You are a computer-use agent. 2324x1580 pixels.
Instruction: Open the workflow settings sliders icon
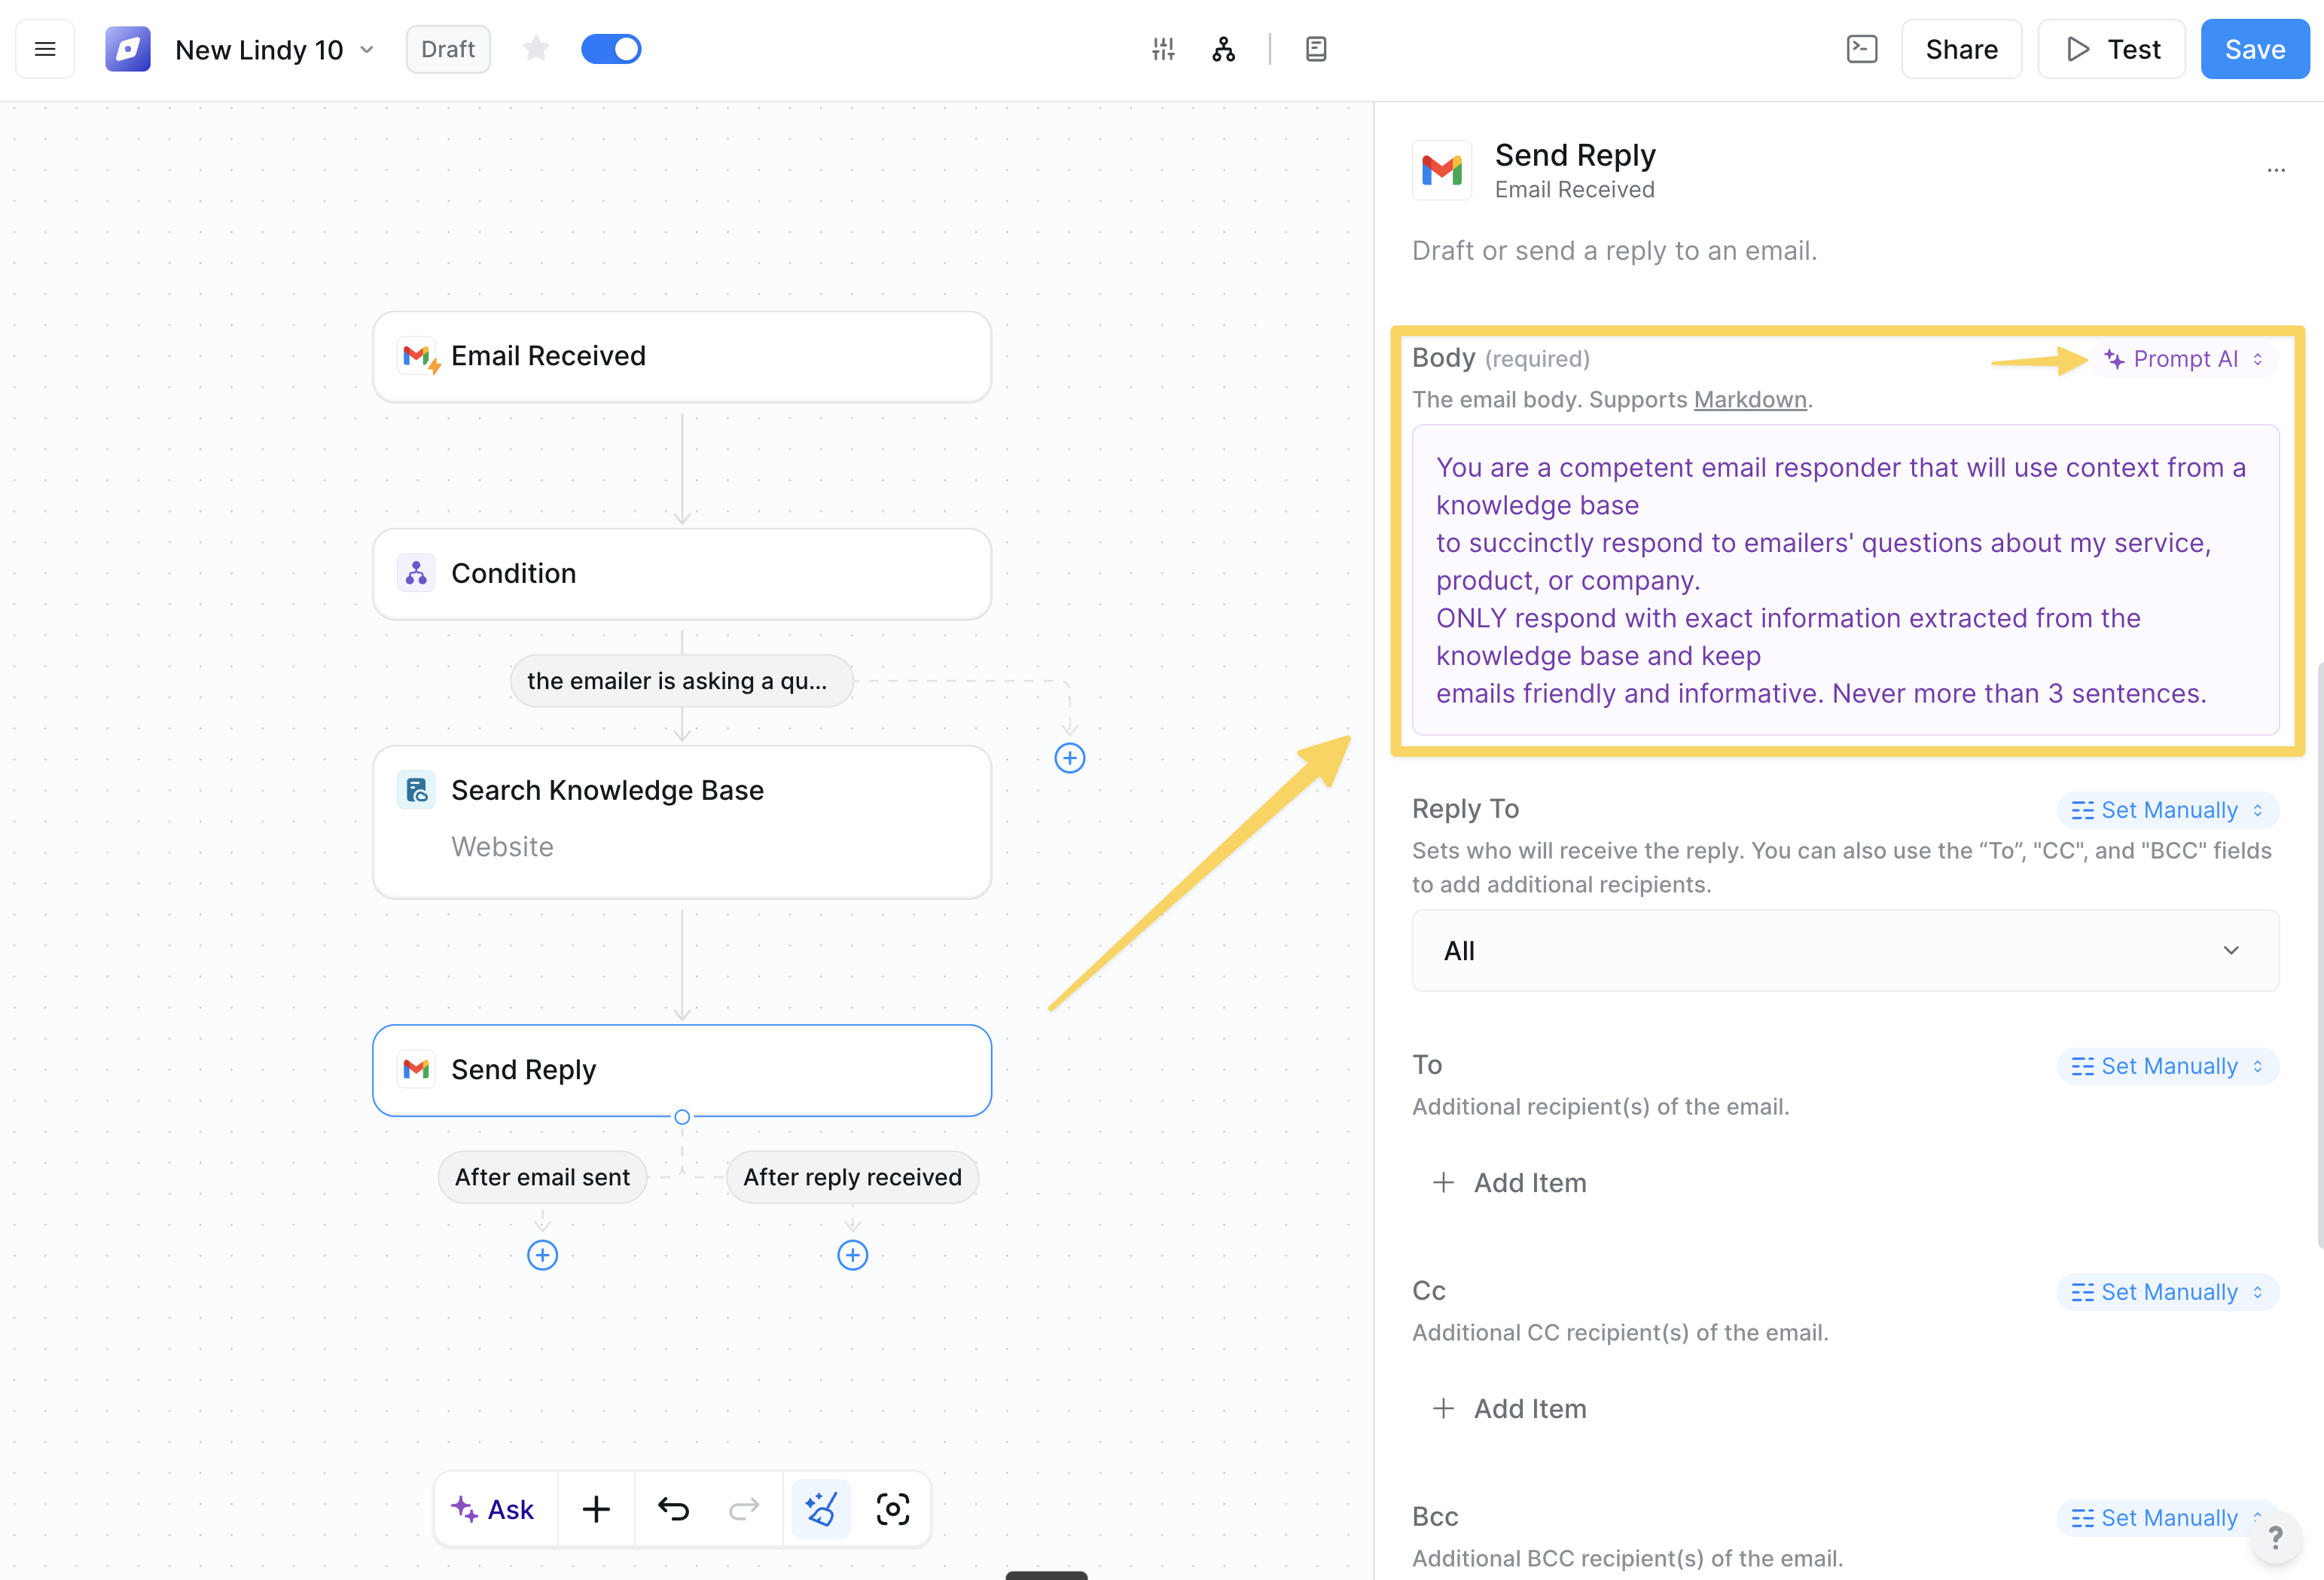point(1163,48)
